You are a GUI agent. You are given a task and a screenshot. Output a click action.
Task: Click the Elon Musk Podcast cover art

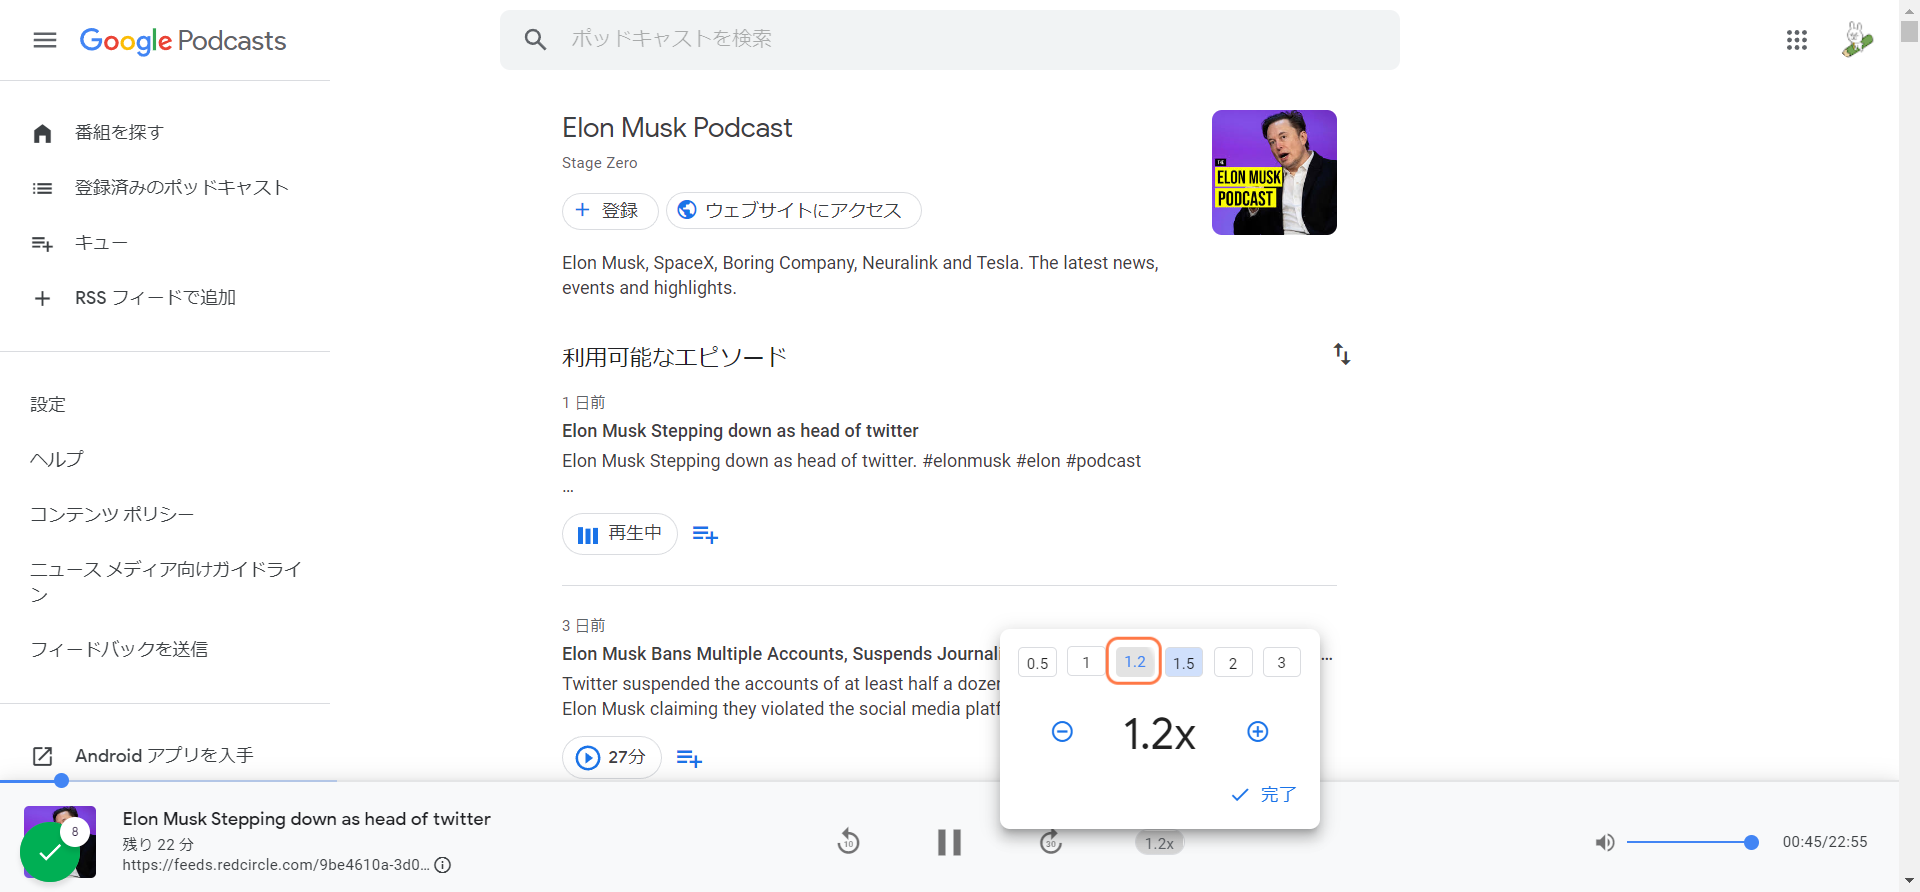[1274, 172]
